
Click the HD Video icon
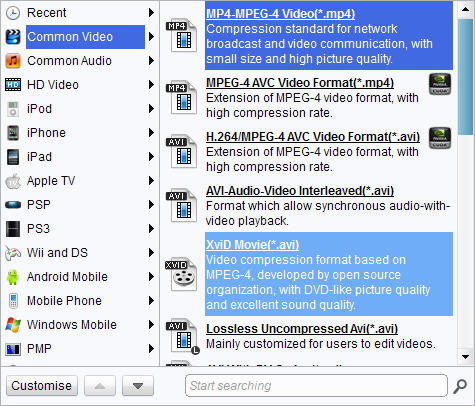[x=13, y=85]
